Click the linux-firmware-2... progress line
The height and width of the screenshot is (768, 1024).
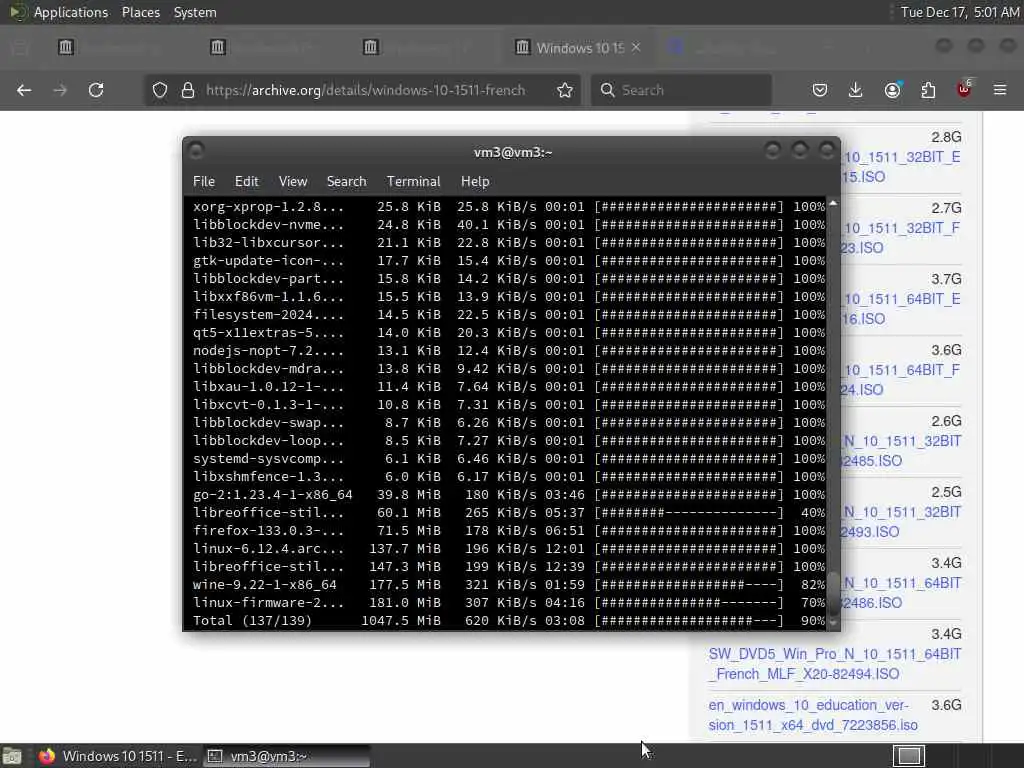click(x=509, y=602)
